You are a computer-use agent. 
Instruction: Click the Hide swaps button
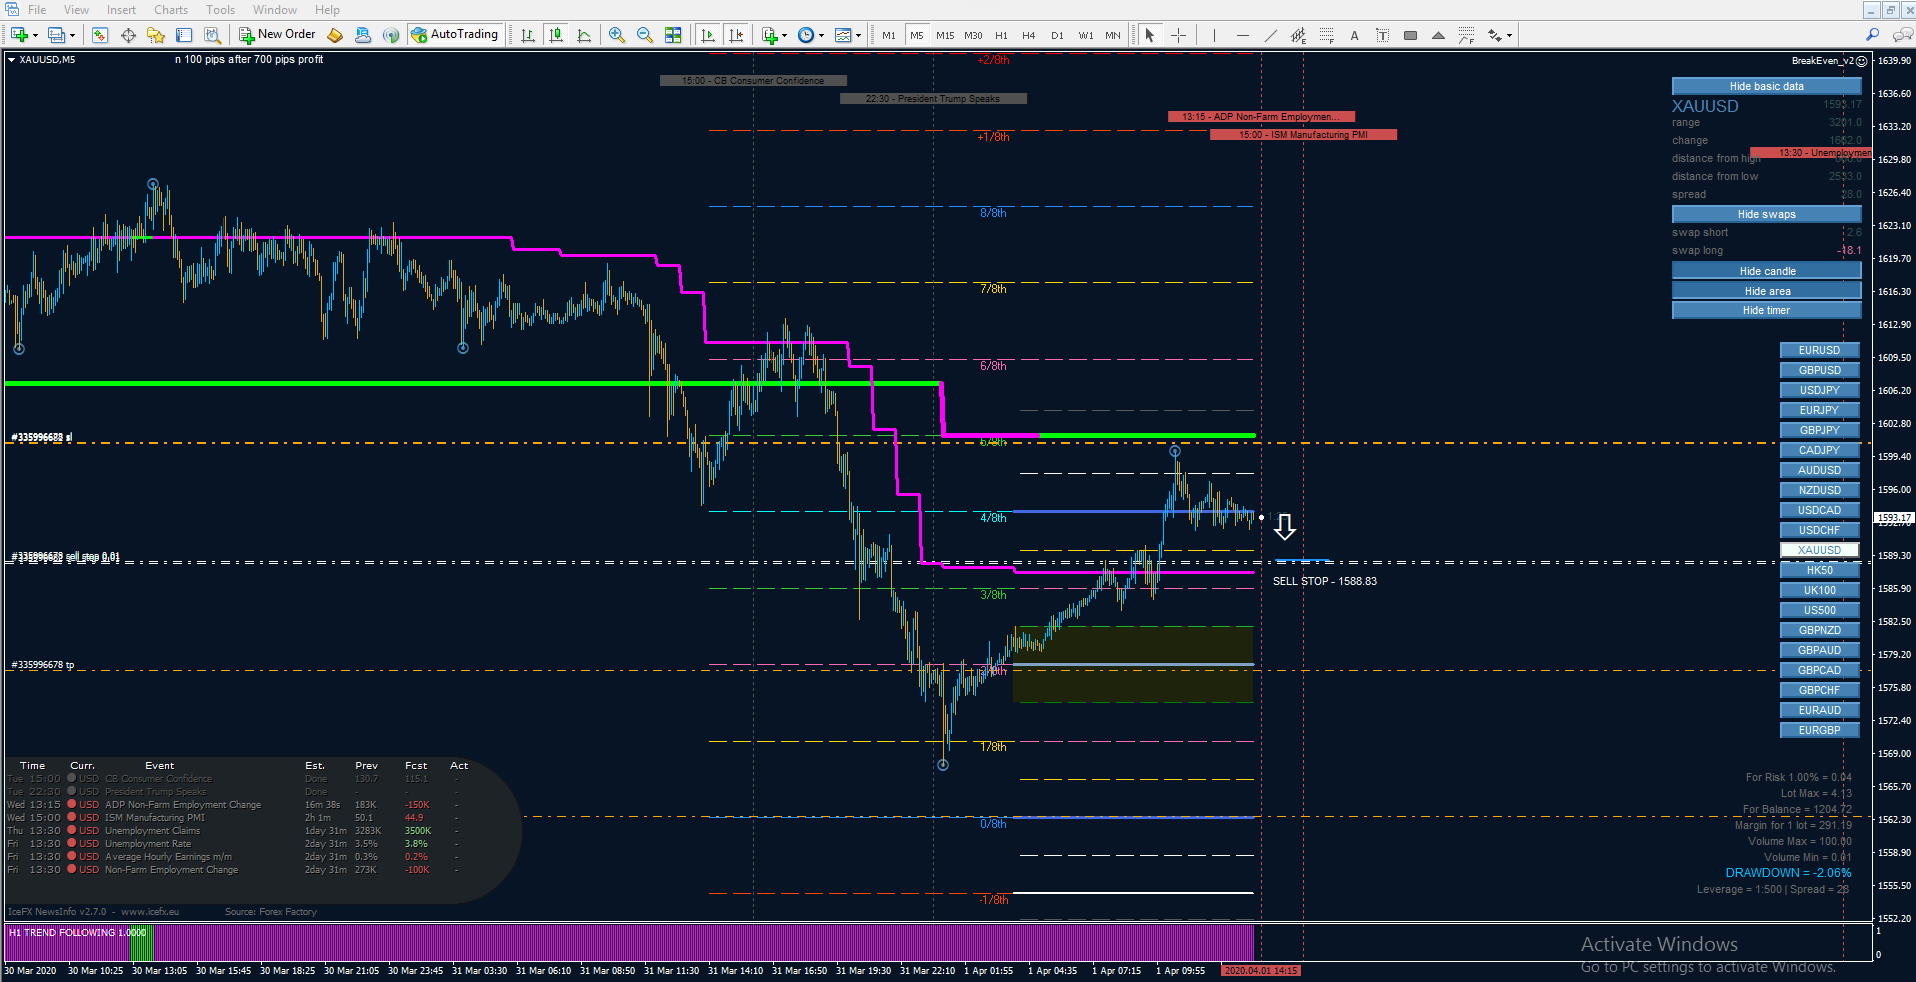[x=1766, y=214]
